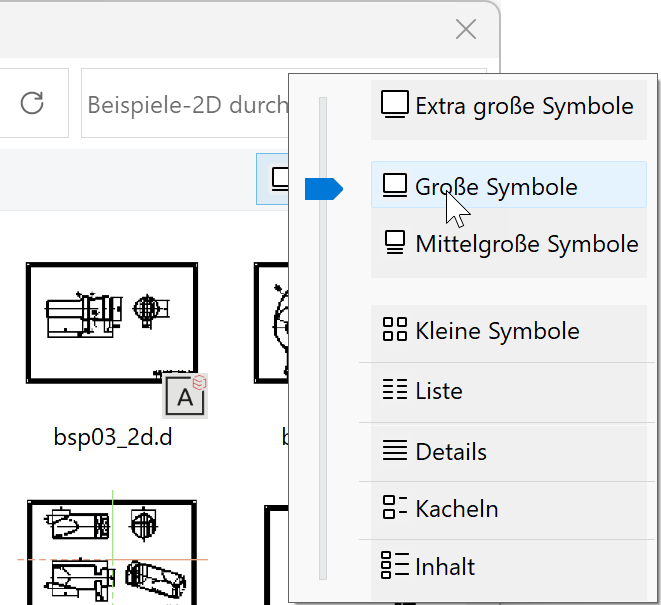
Task: Click the icon next to Mittelgroße Symbole
Action: click(396, 243)
